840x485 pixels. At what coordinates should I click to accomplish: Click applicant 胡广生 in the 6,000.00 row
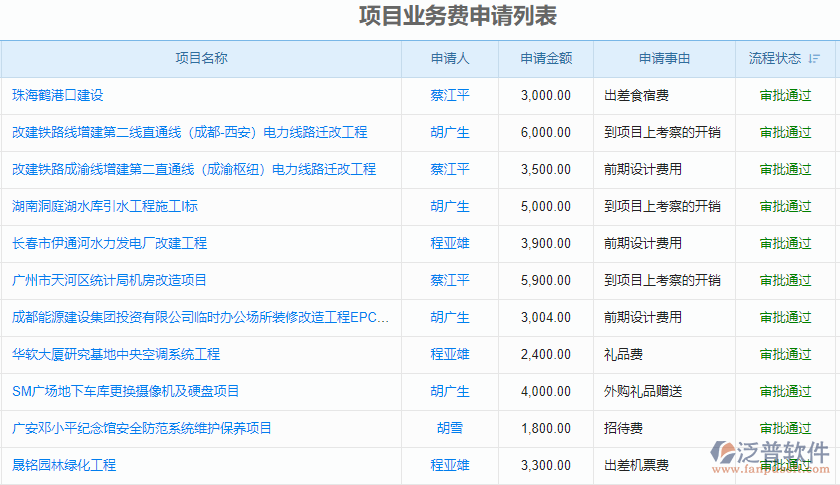coord(450,132)
